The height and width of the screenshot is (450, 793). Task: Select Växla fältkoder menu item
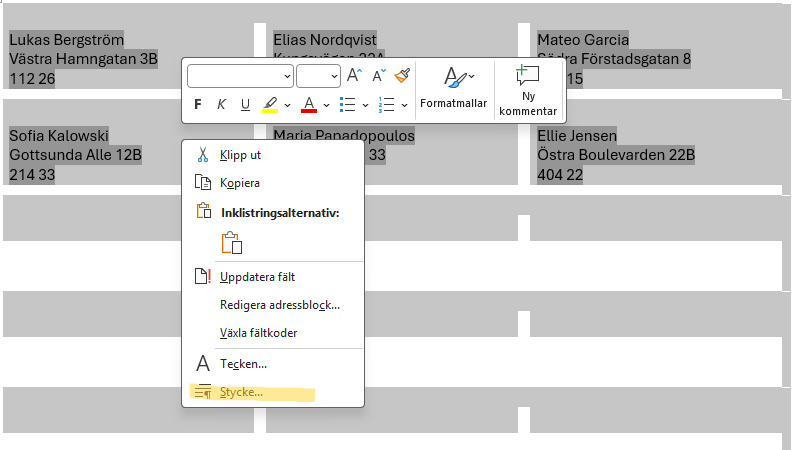[x=273, y=333]
